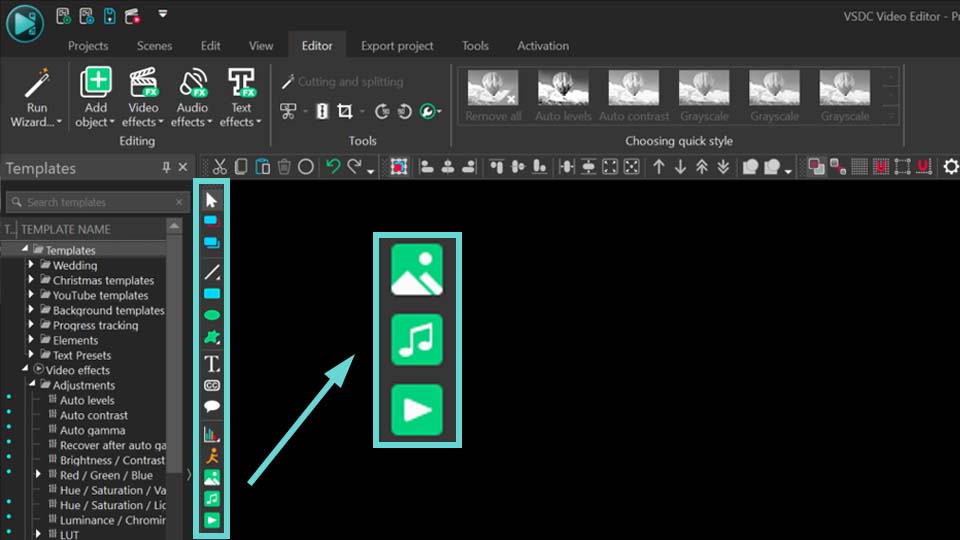Expand the Christmas templates folder
The image size is (960, 540).
pos(31,279)
